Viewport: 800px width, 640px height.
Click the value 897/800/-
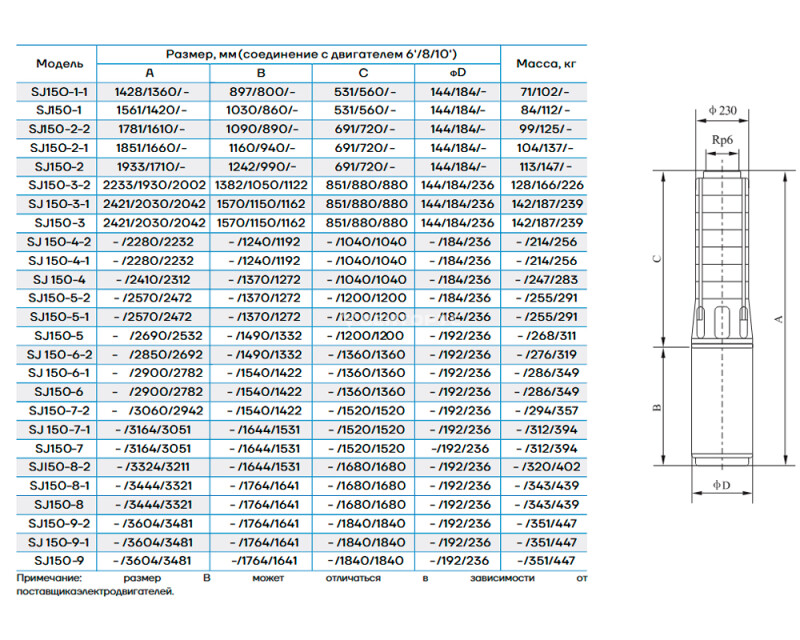(262, 92)
